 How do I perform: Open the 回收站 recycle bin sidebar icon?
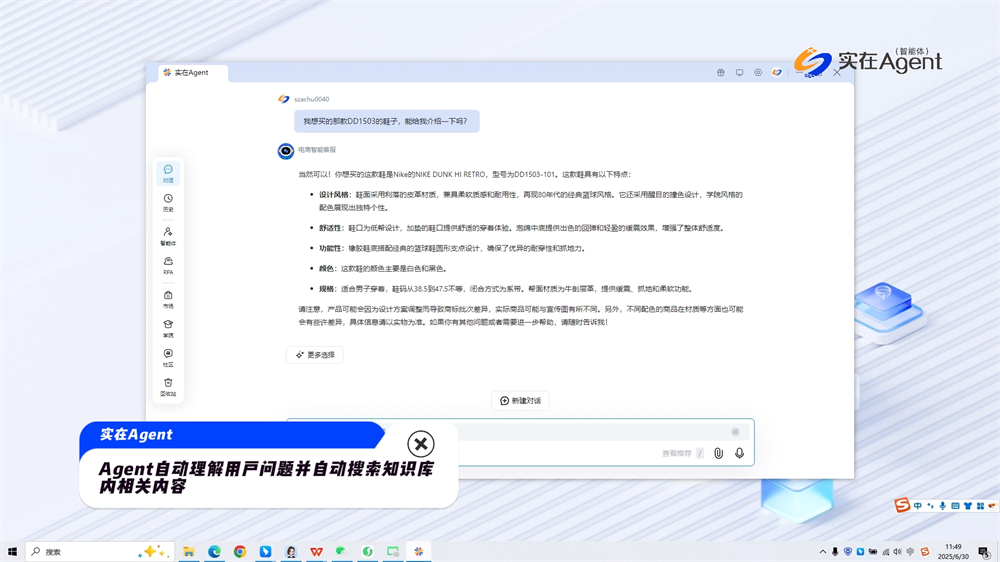tap(168, 386)
